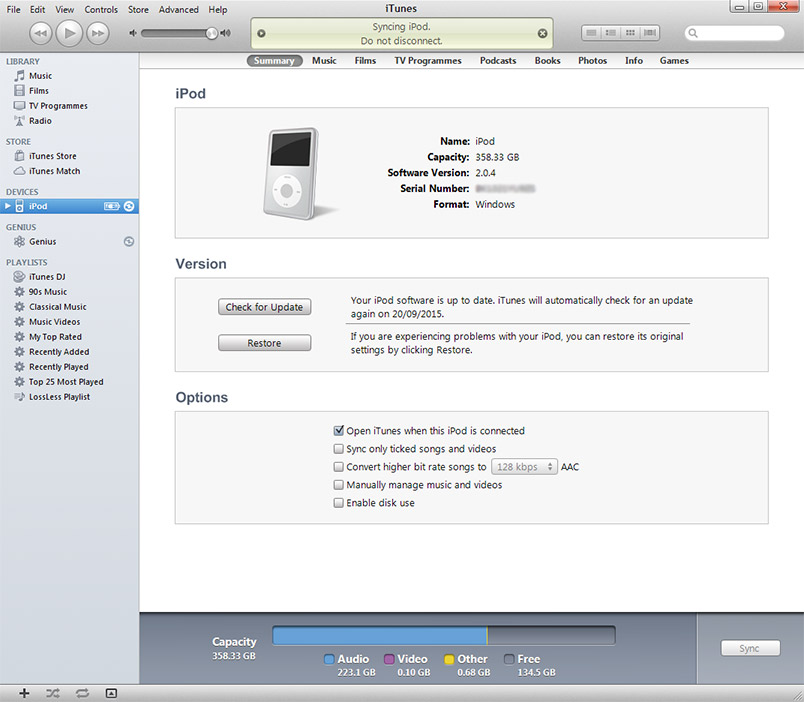Open the Controls menu
This screenshot has width=804, height=702.
pos(101,9)
